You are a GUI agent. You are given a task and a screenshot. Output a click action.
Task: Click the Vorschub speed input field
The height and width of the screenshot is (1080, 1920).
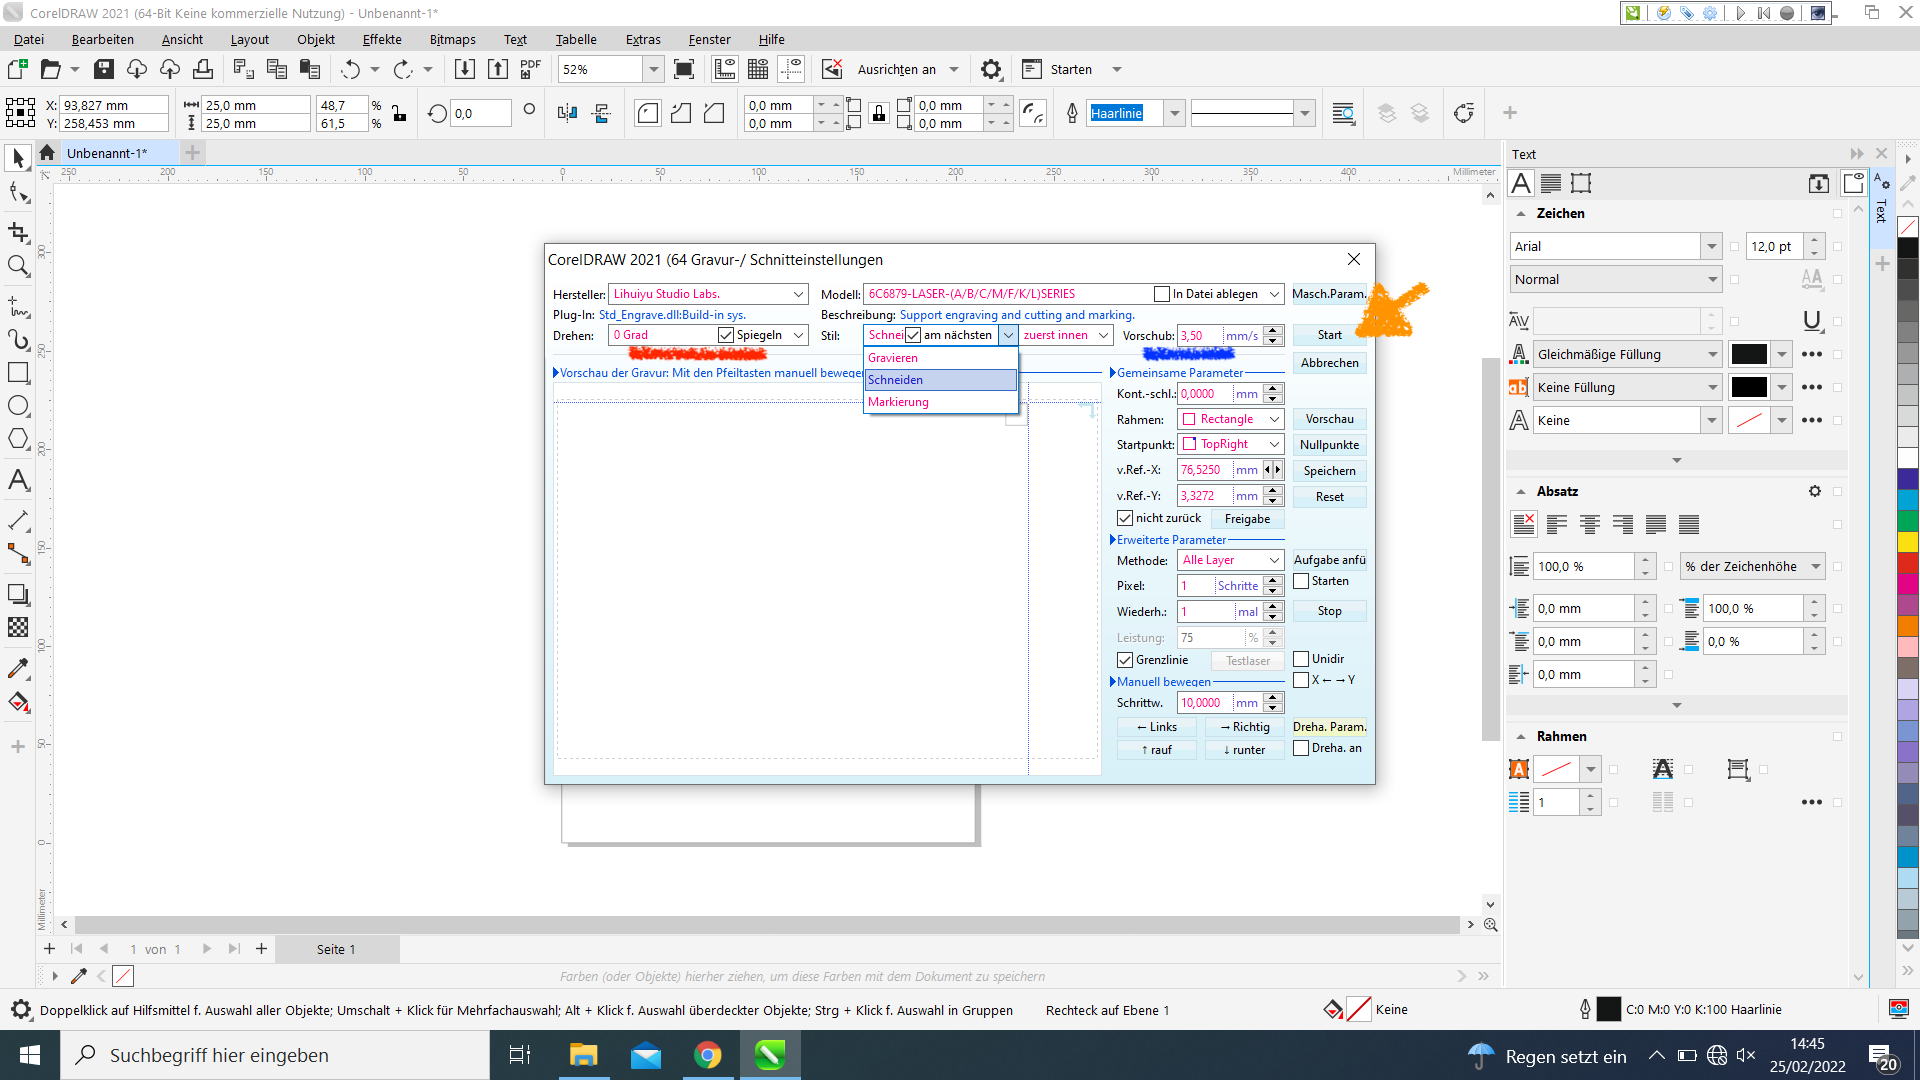click(x=1200, y=336)
